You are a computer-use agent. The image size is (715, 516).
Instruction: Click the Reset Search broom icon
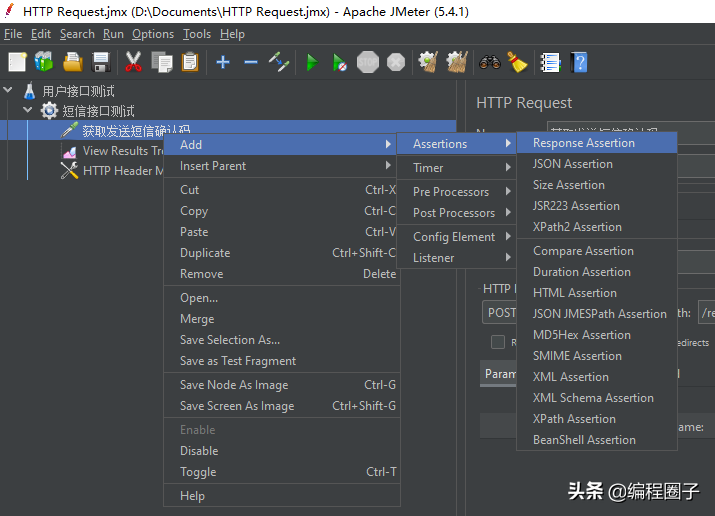(x=517, y=62)
